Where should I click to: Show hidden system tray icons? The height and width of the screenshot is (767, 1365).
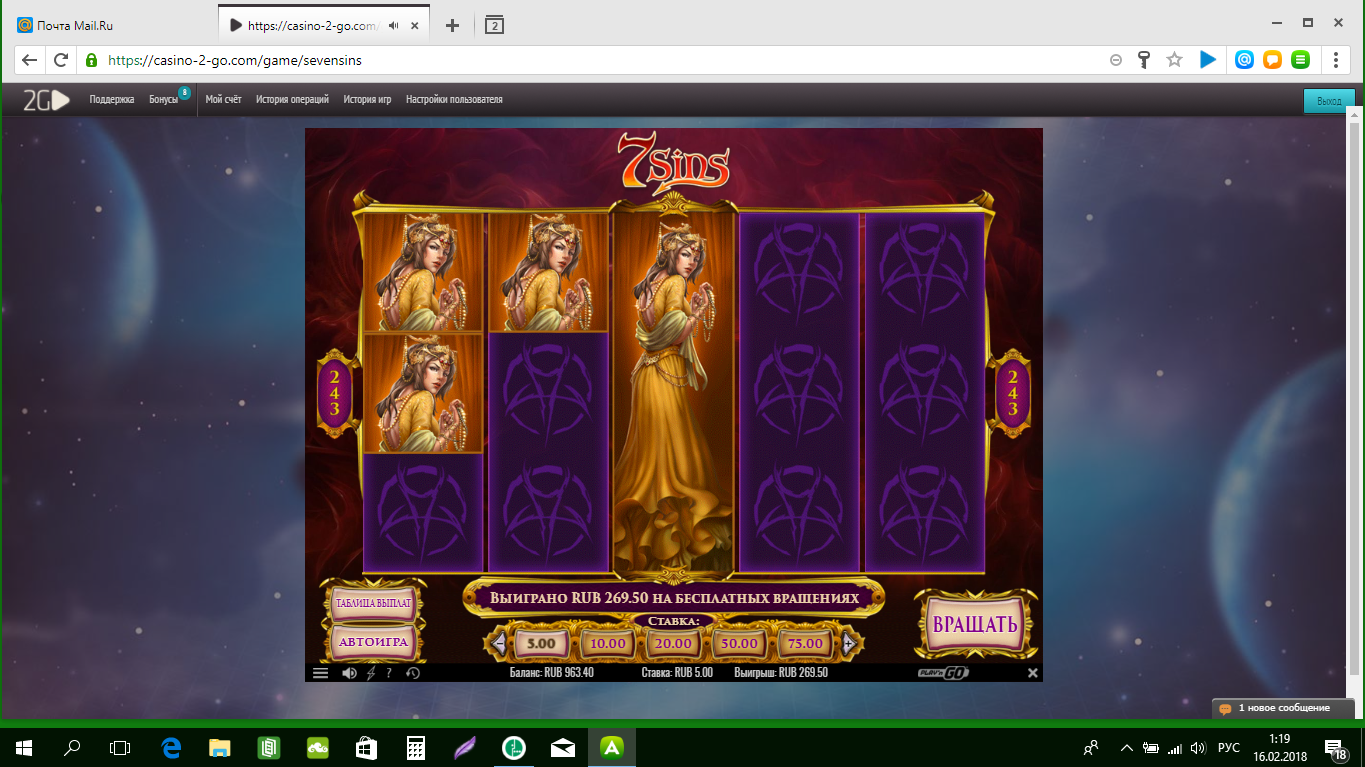pyautogui.click(x=1127, y=747)
